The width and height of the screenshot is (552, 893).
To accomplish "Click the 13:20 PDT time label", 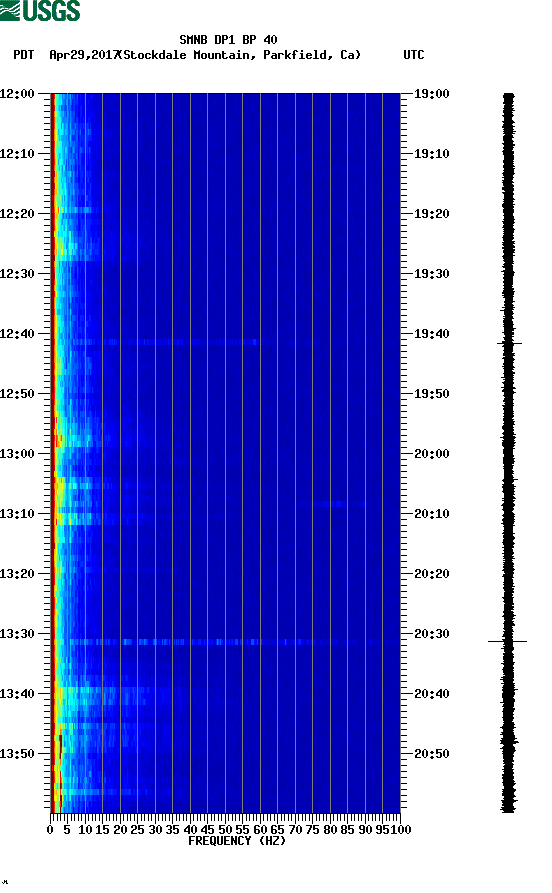I will tap(18, 574).
